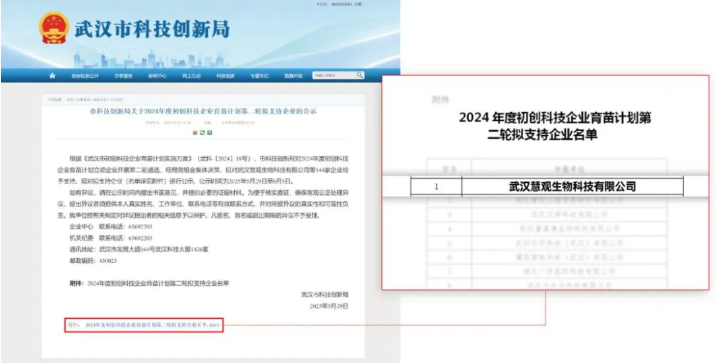Viewport: 716px width, 363px height.
Task: Click the breadcrumb path above the headline
Action: click(84, 99)
